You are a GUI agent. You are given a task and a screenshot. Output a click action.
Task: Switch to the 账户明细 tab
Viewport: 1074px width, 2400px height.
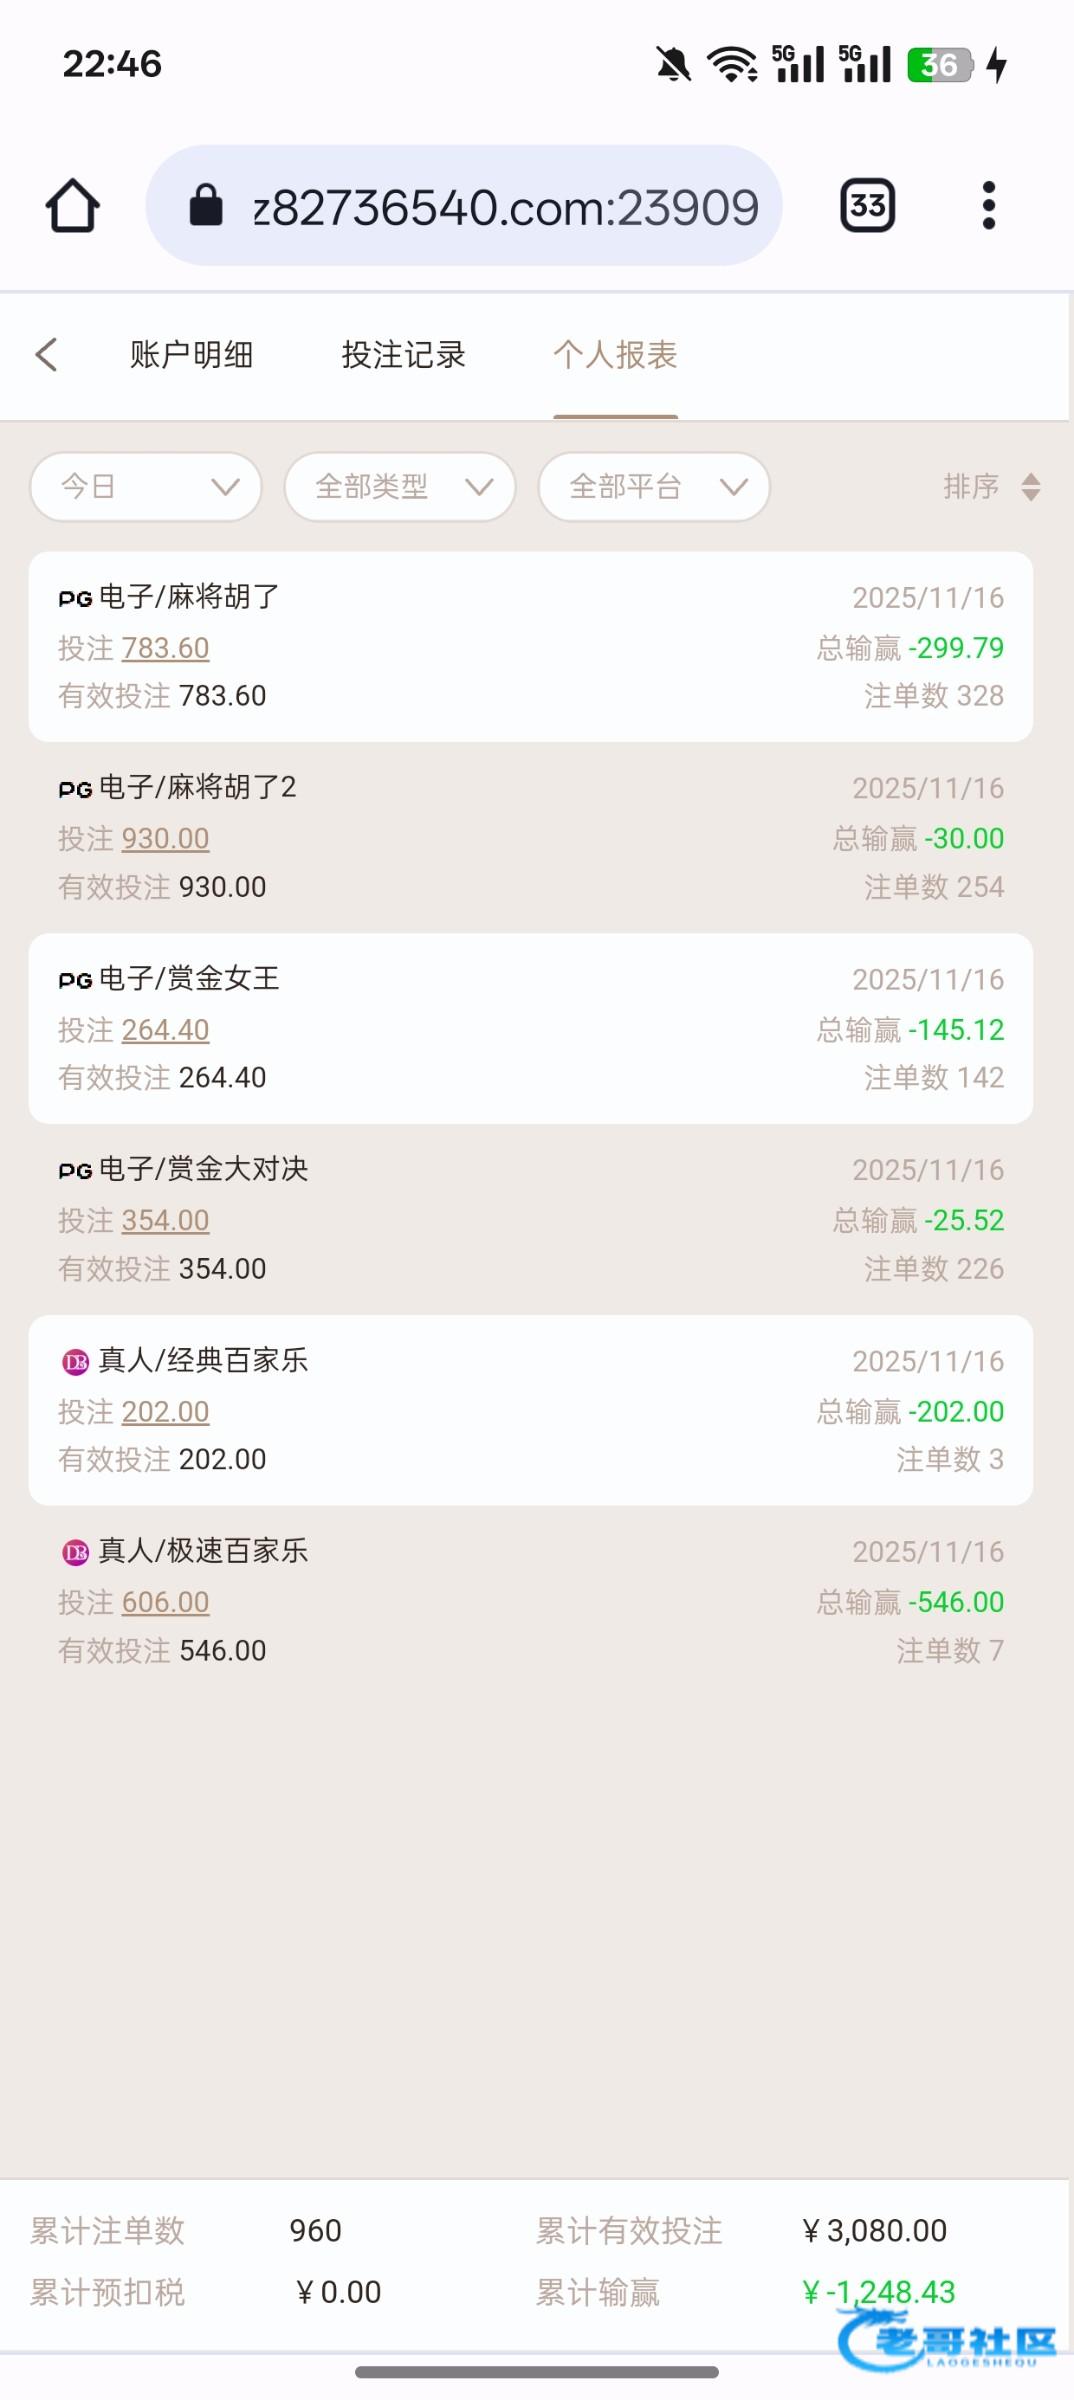(191, 355)
